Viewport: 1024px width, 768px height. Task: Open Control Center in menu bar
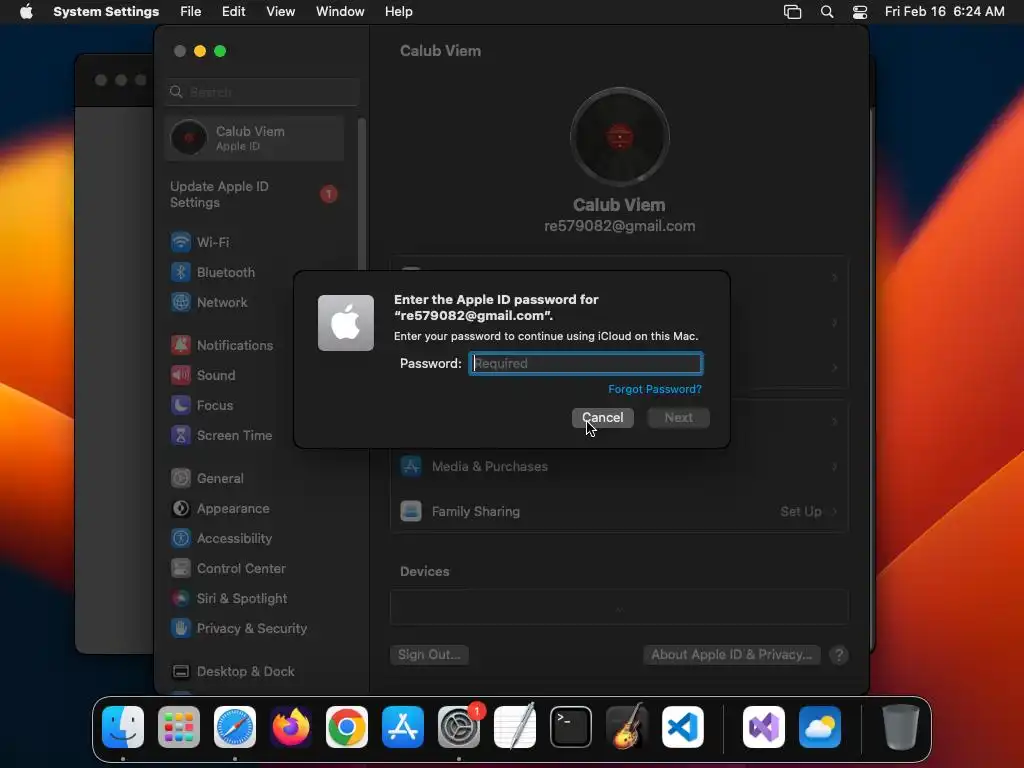[860, 12]
